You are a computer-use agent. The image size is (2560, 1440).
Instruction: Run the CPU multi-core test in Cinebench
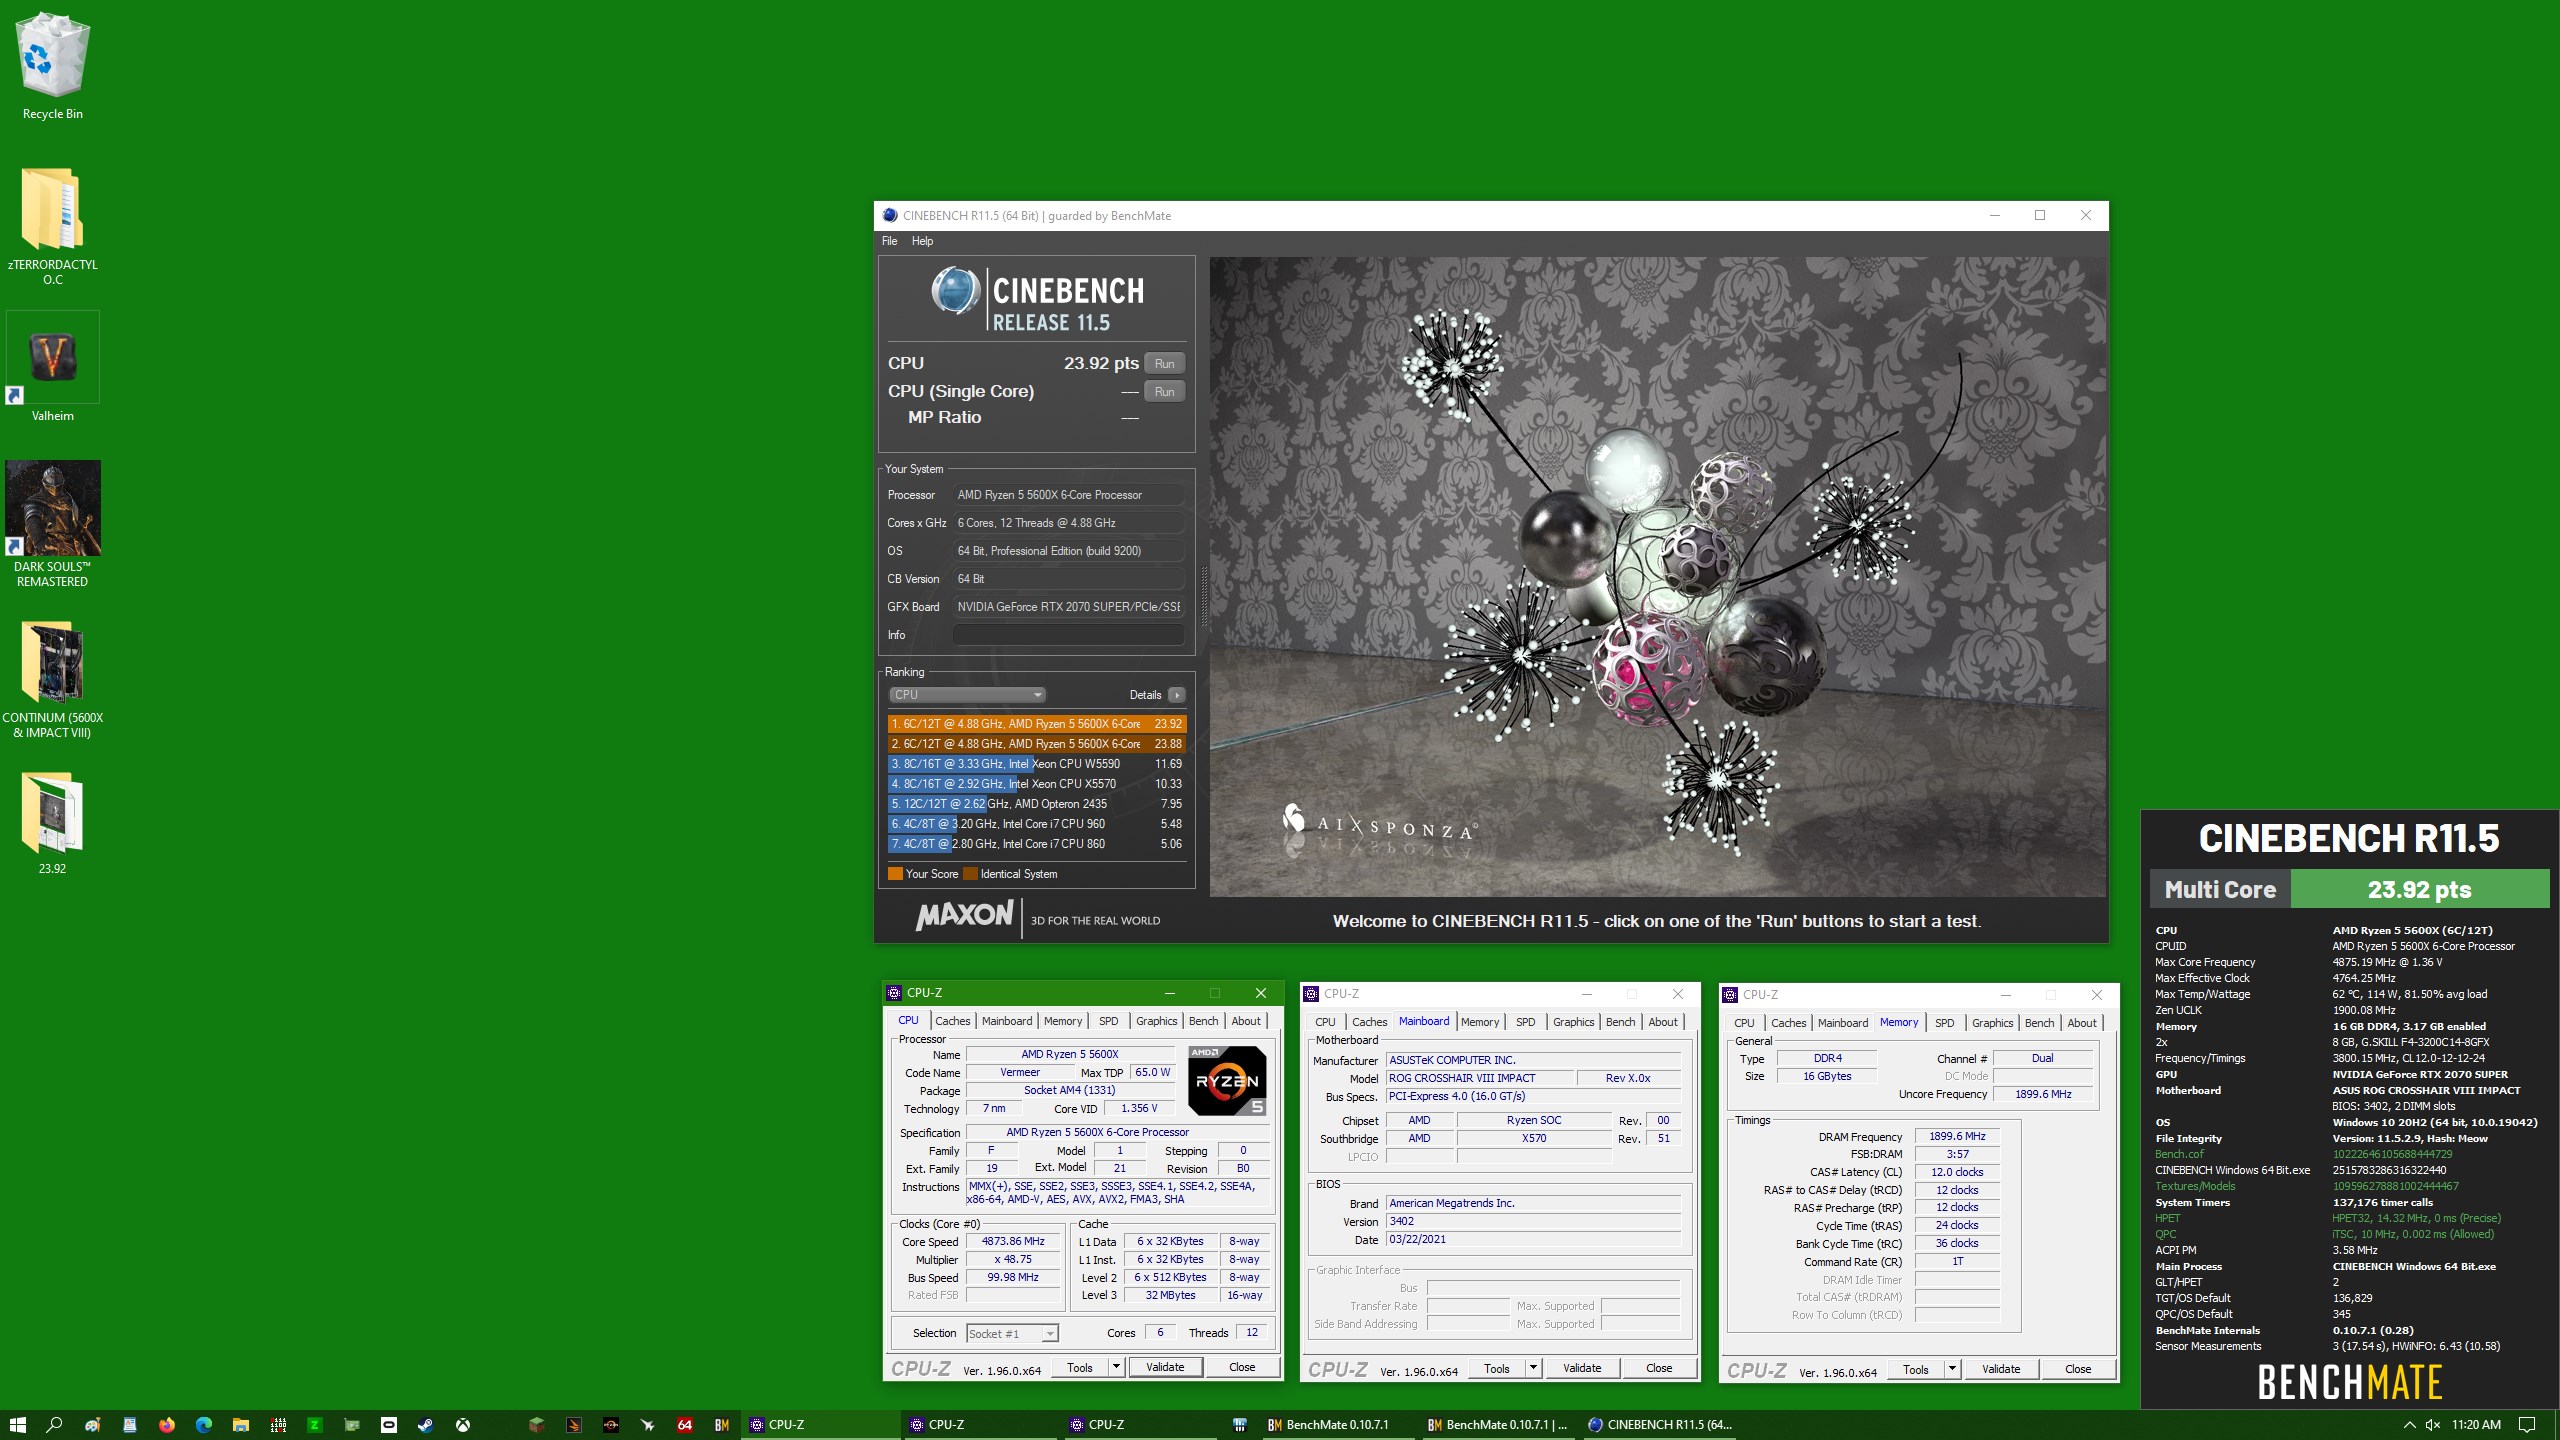click(1164, 363)
